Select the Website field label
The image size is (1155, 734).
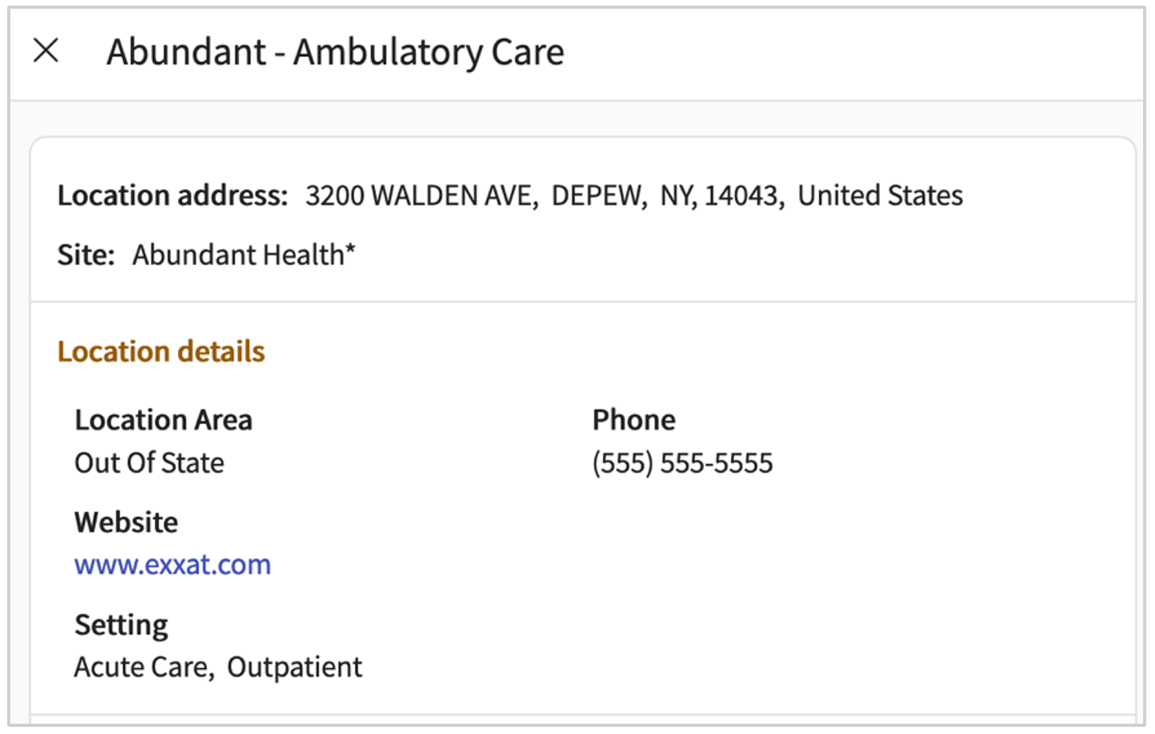click(126, 522)
